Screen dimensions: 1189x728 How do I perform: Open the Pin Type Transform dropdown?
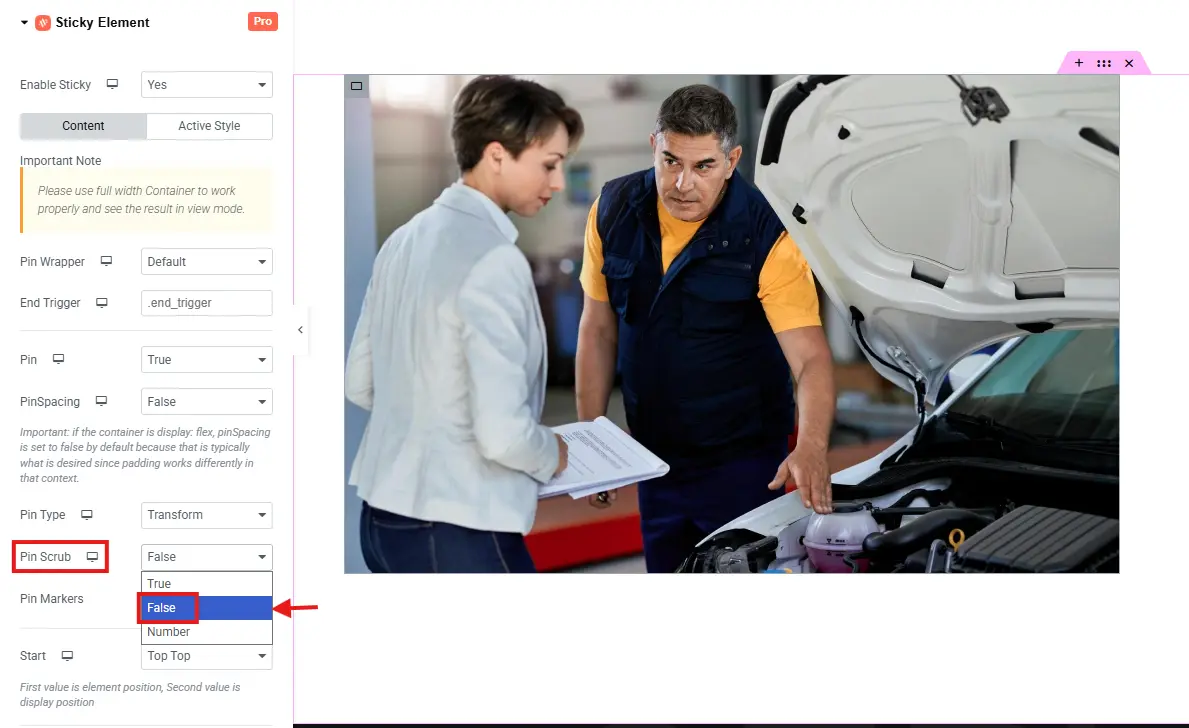click(206, 515)
